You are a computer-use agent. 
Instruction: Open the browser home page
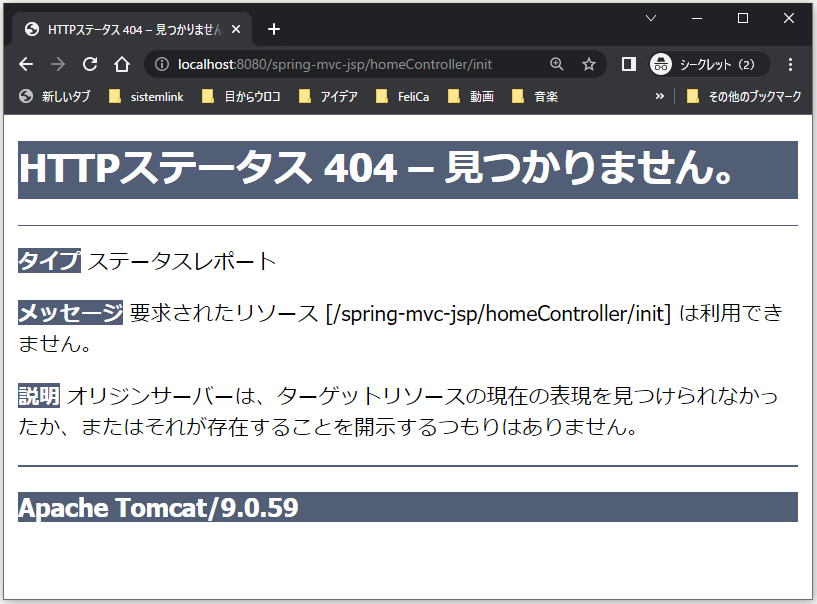pyautogui.click(x=122, y=63)
